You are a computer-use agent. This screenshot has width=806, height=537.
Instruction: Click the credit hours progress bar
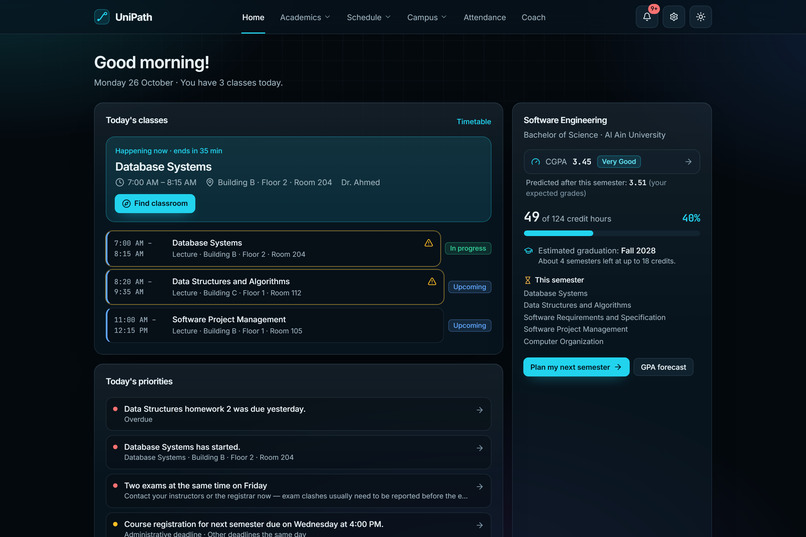click(612, 233)
